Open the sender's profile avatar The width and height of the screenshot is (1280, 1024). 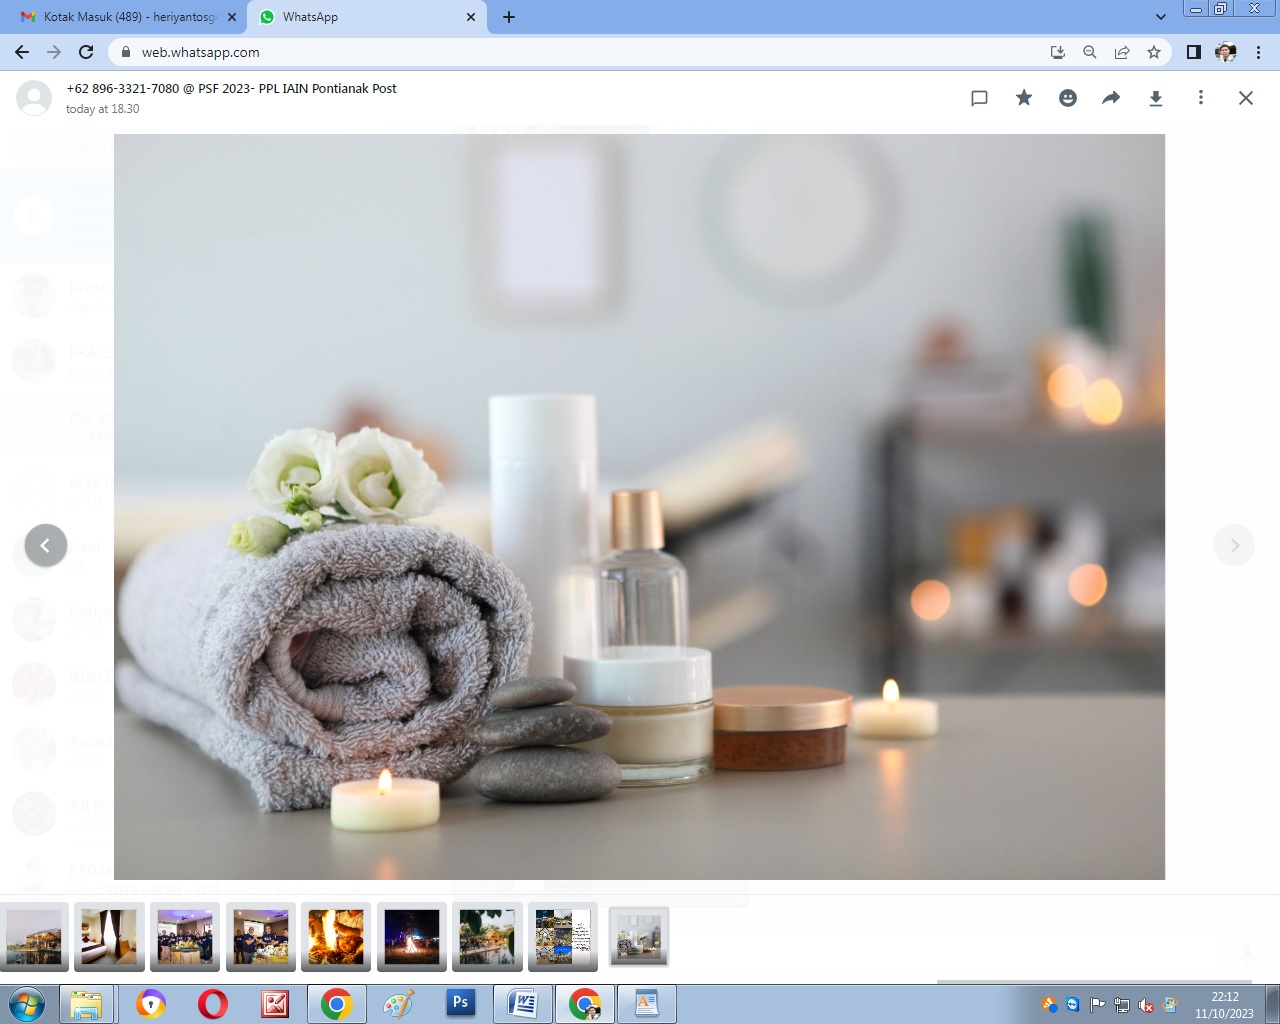34,98
